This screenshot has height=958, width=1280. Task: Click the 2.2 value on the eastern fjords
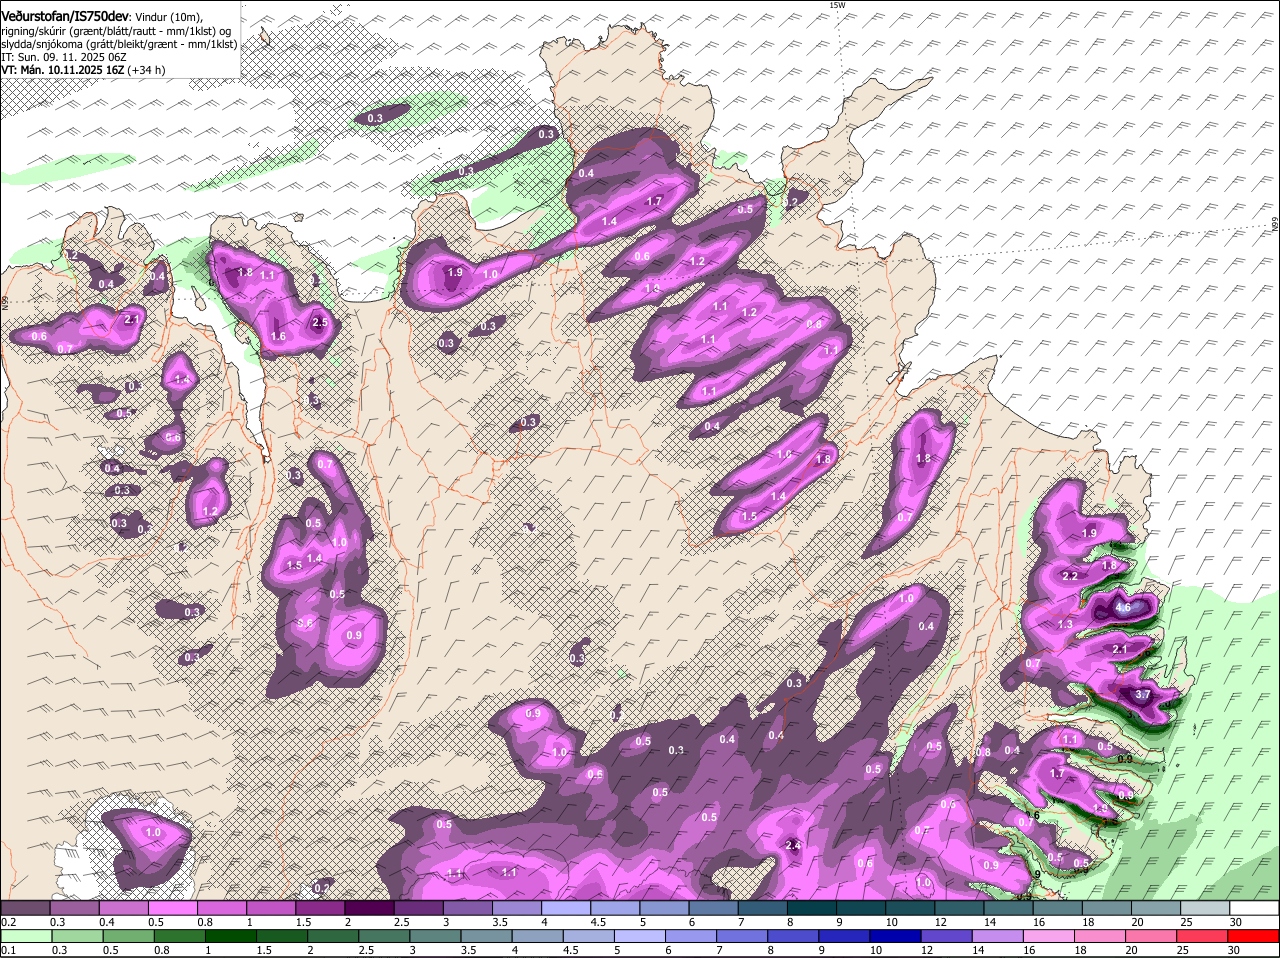click(1069, 576)
